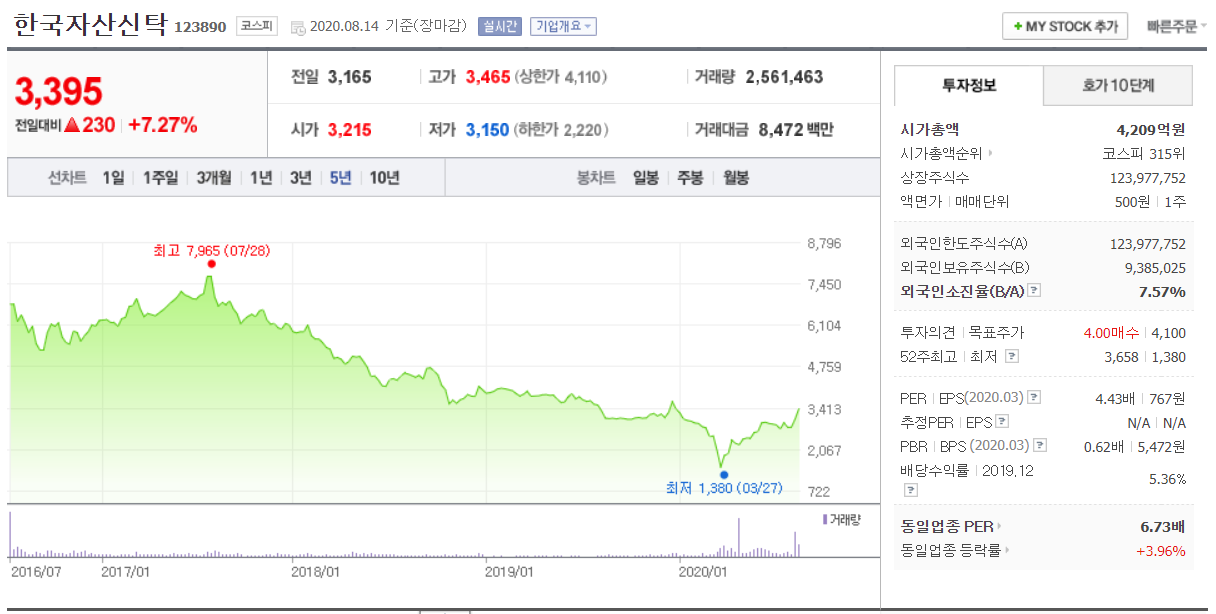Viewport: 1216px width, 614px height.
Task: Click the 코스피 315위 rank value
Action: (1144, 153)
